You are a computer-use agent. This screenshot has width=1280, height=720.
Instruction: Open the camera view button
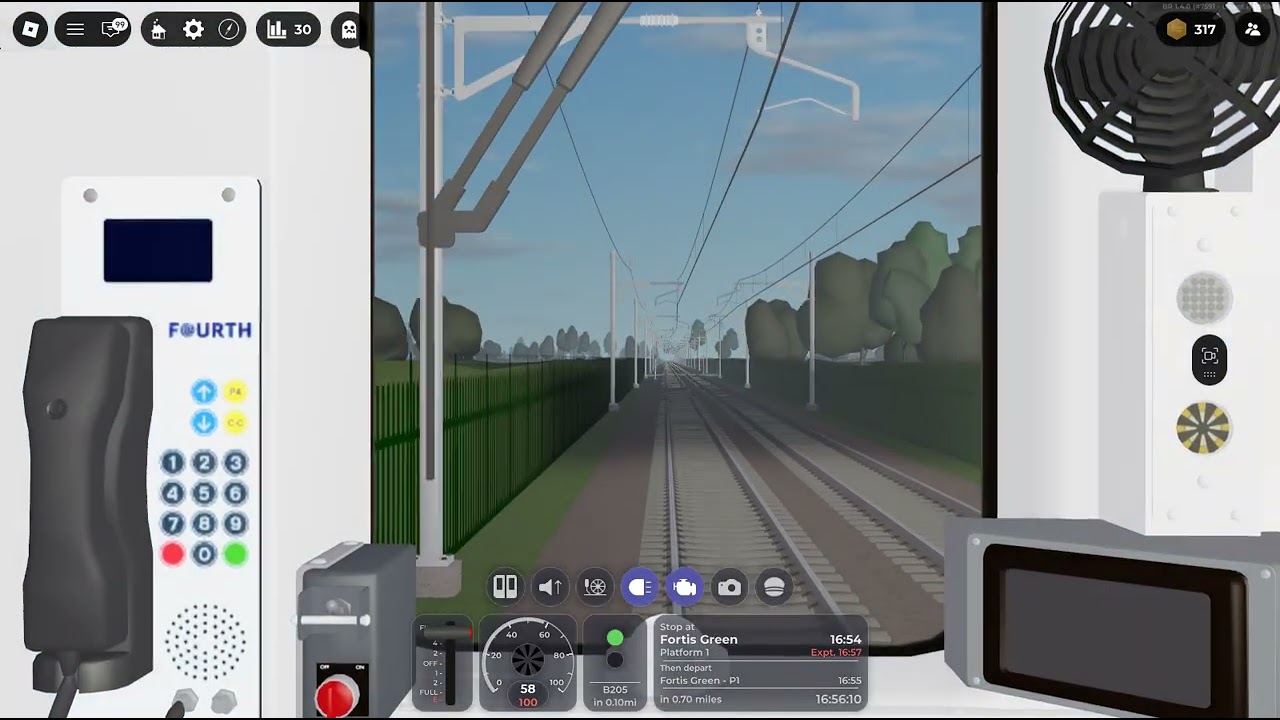point(730,587)
